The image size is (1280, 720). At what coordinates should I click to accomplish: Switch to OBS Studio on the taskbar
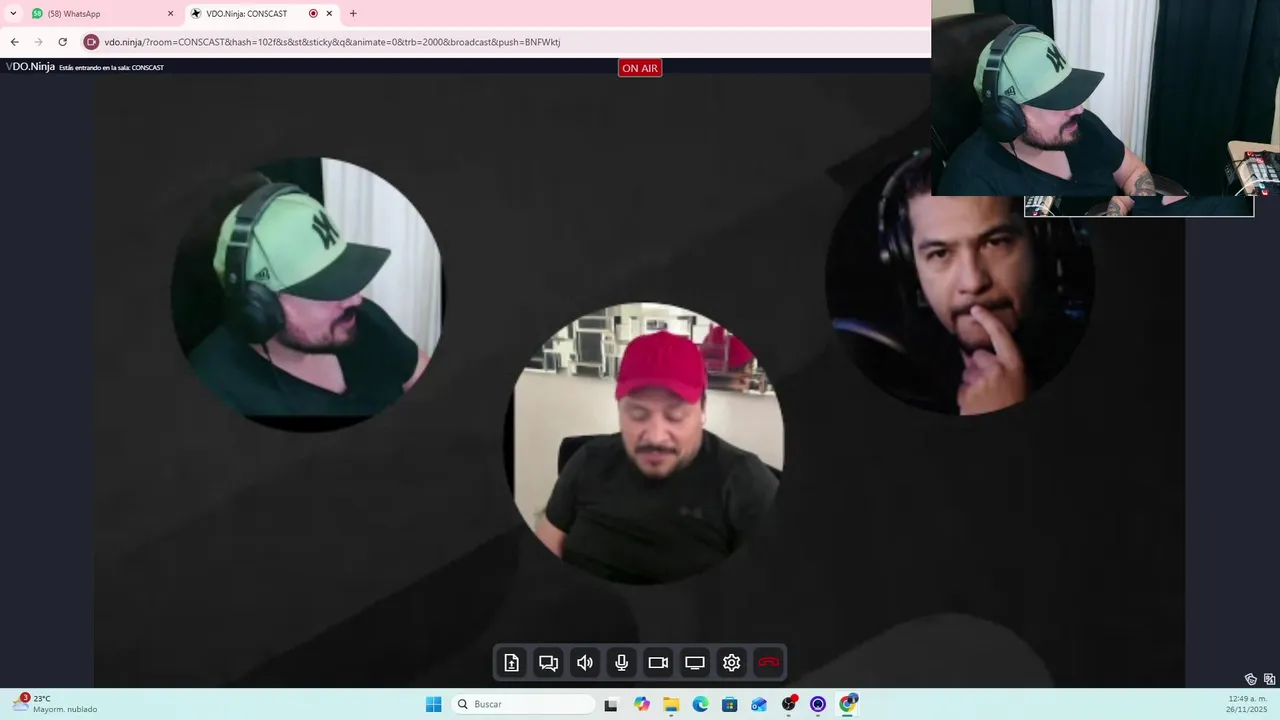(789, 704)
